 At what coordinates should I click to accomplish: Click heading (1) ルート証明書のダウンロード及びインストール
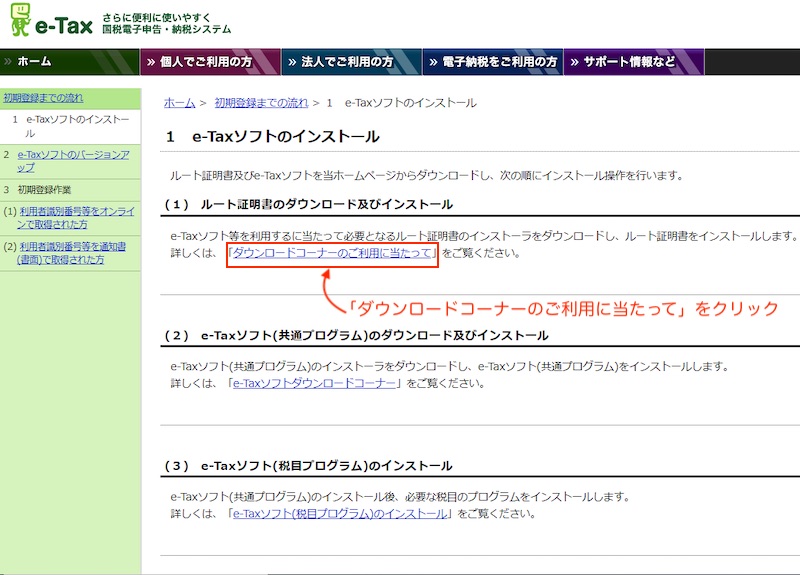point(309,205)
